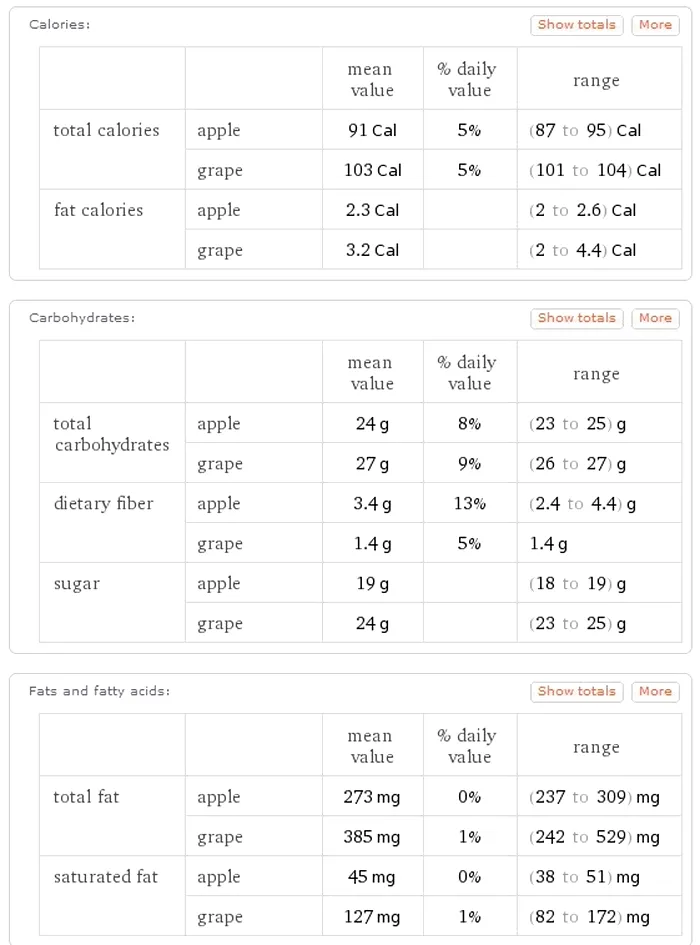700x945 pixels.
Task: Click the 13% daily value for apple fiber
Action: 470,503
